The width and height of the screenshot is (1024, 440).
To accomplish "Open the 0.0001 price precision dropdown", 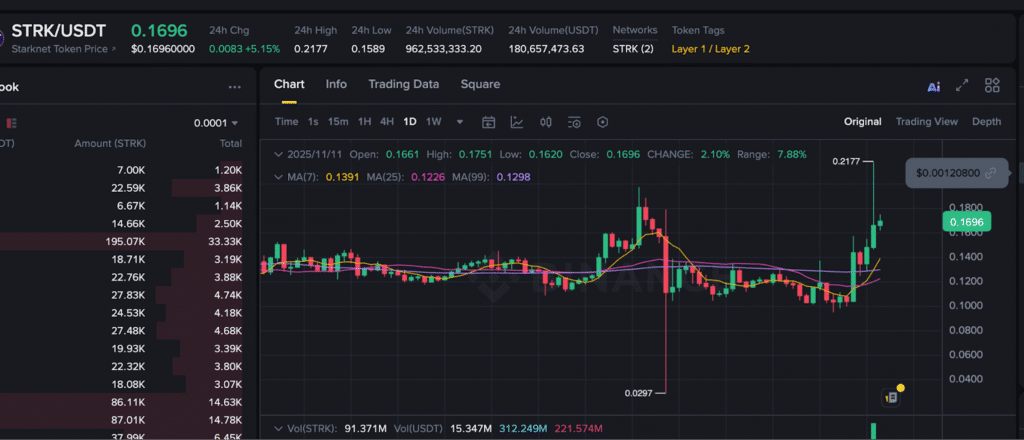I will pos(216,123).
